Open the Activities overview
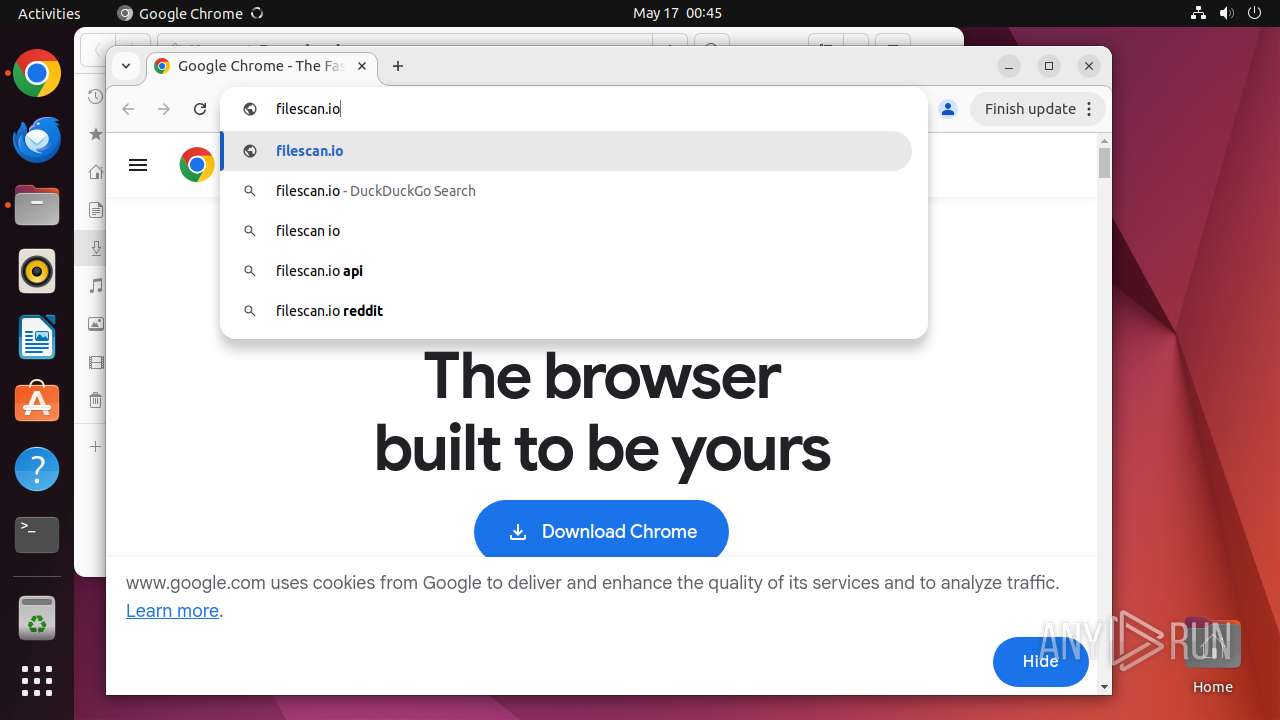The height and width of the screenshot is (720, 1280). click(x=49, y=13)
